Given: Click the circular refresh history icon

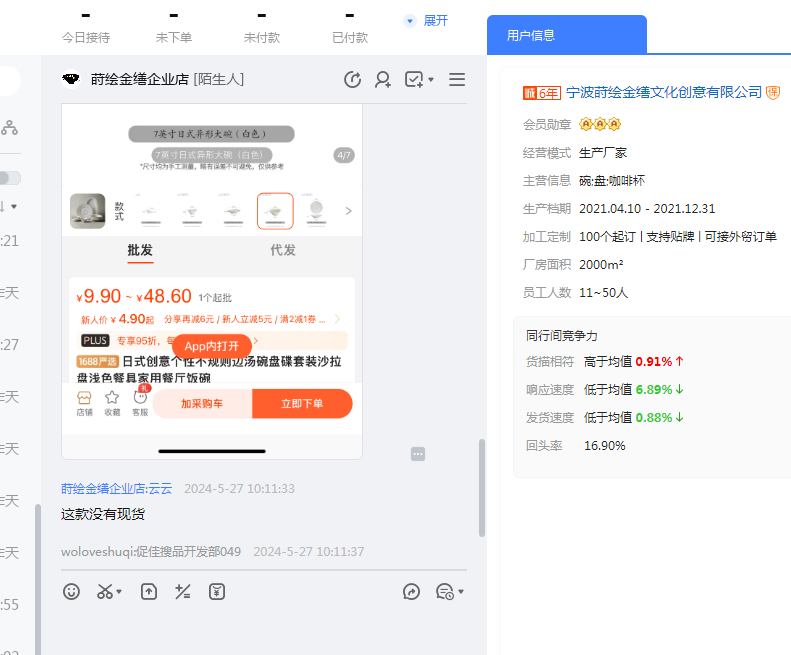Looking at the screenshot, I should (352, 80).
